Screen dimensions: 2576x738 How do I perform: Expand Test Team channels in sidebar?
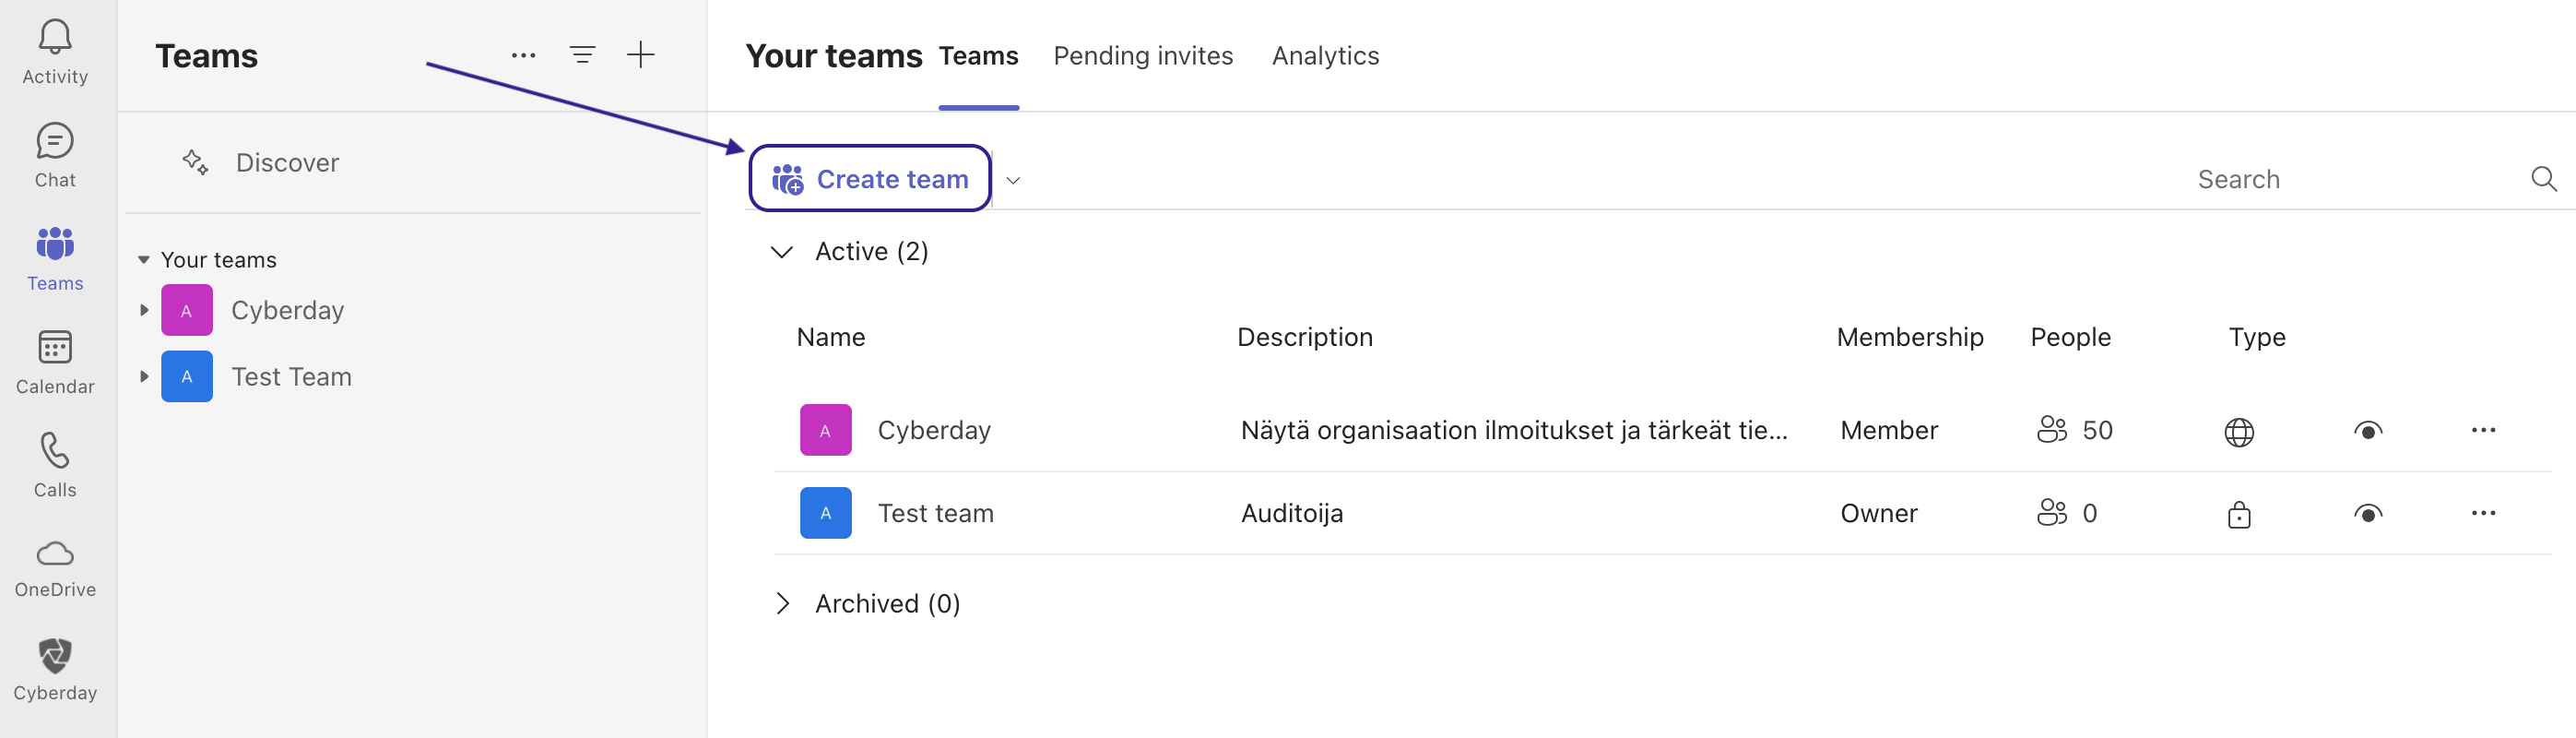[143, 377]
